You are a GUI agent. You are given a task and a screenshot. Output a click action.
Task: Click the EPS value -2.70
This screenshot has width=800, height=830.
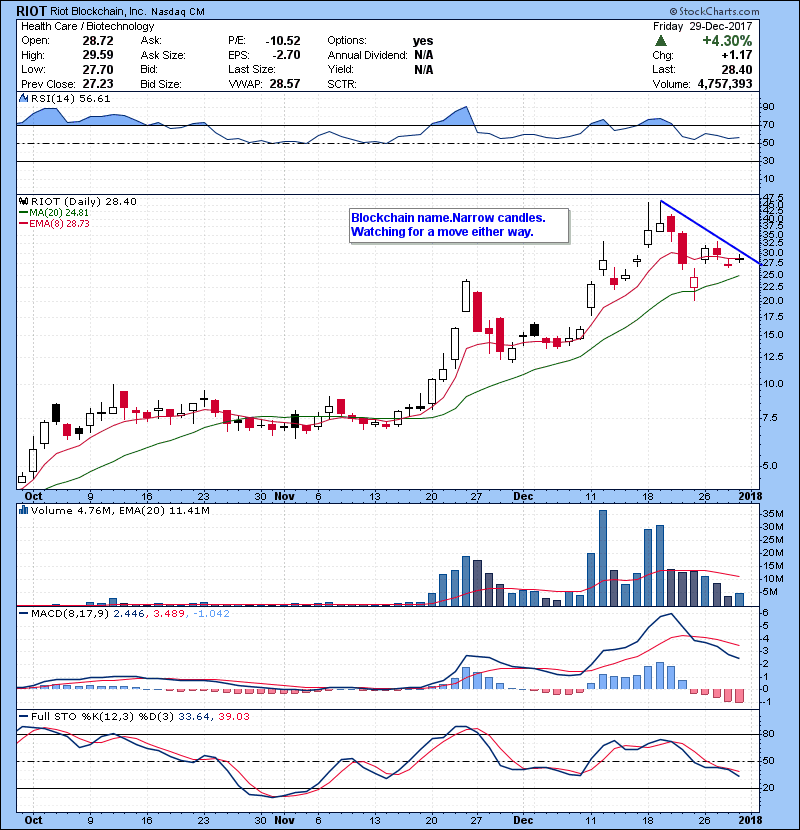point(286,55)
